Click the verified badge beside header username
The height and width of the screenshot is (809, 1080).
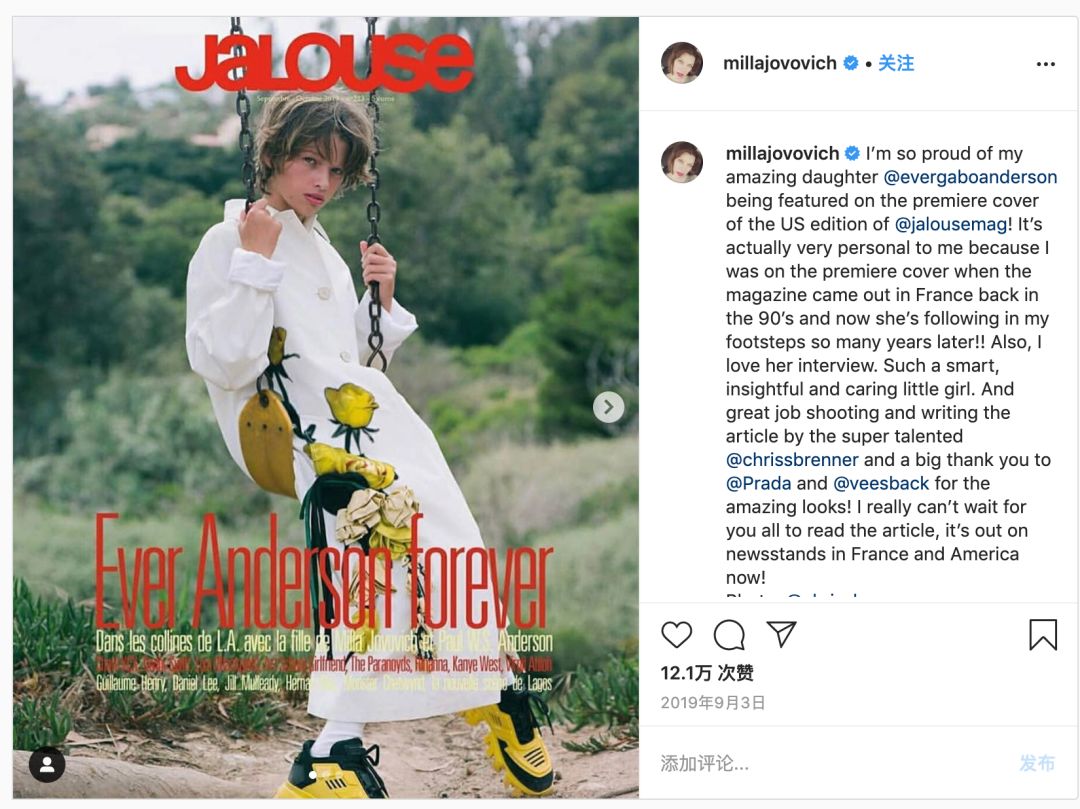pyautogui.click(x=851, y=63)
